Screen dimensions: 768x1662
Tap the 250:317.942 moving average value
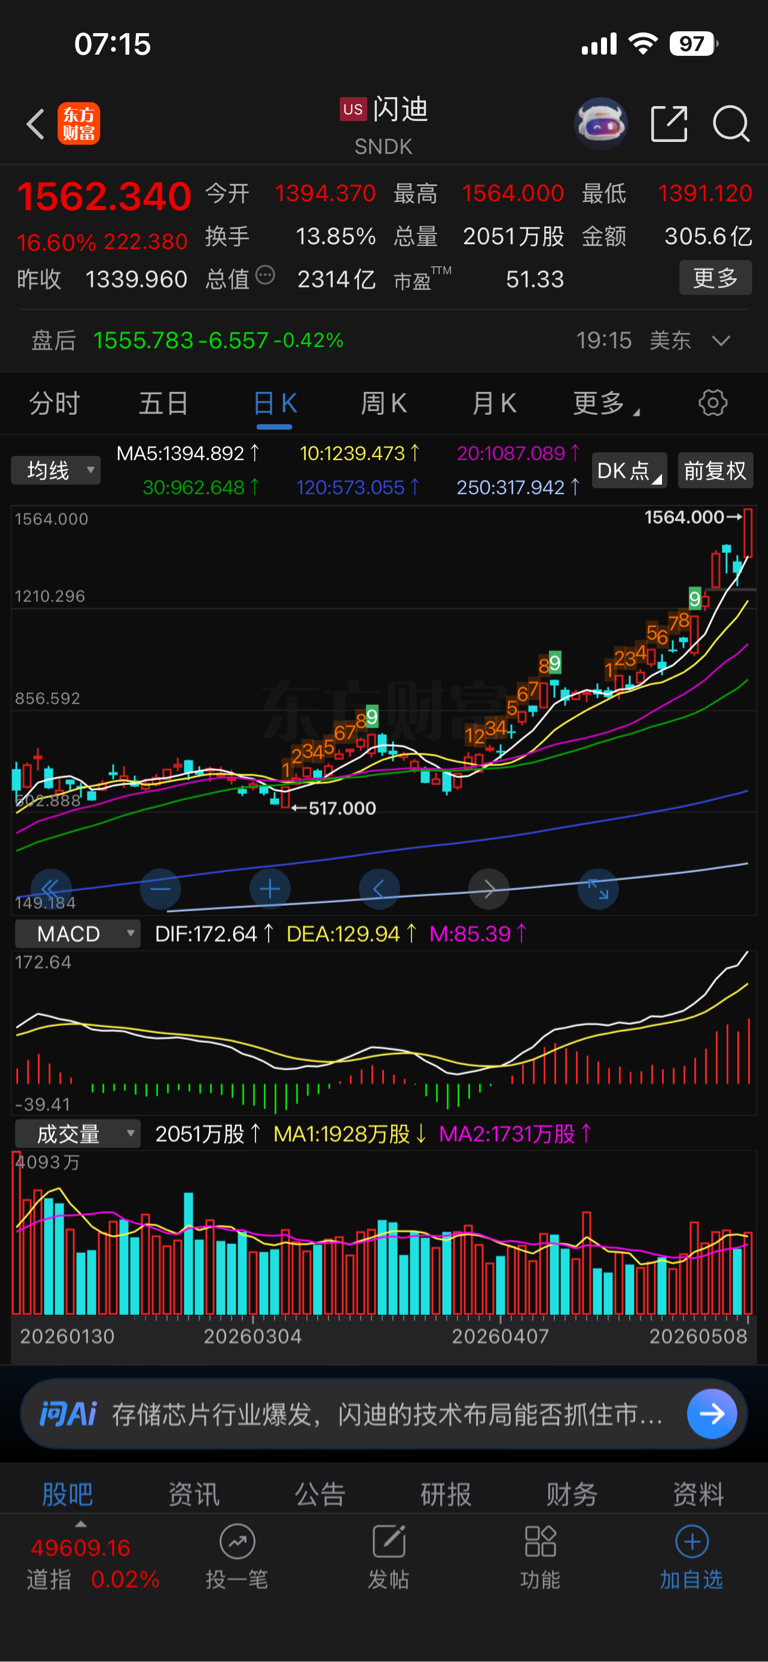pyautogui.click(x=518, y=488)
